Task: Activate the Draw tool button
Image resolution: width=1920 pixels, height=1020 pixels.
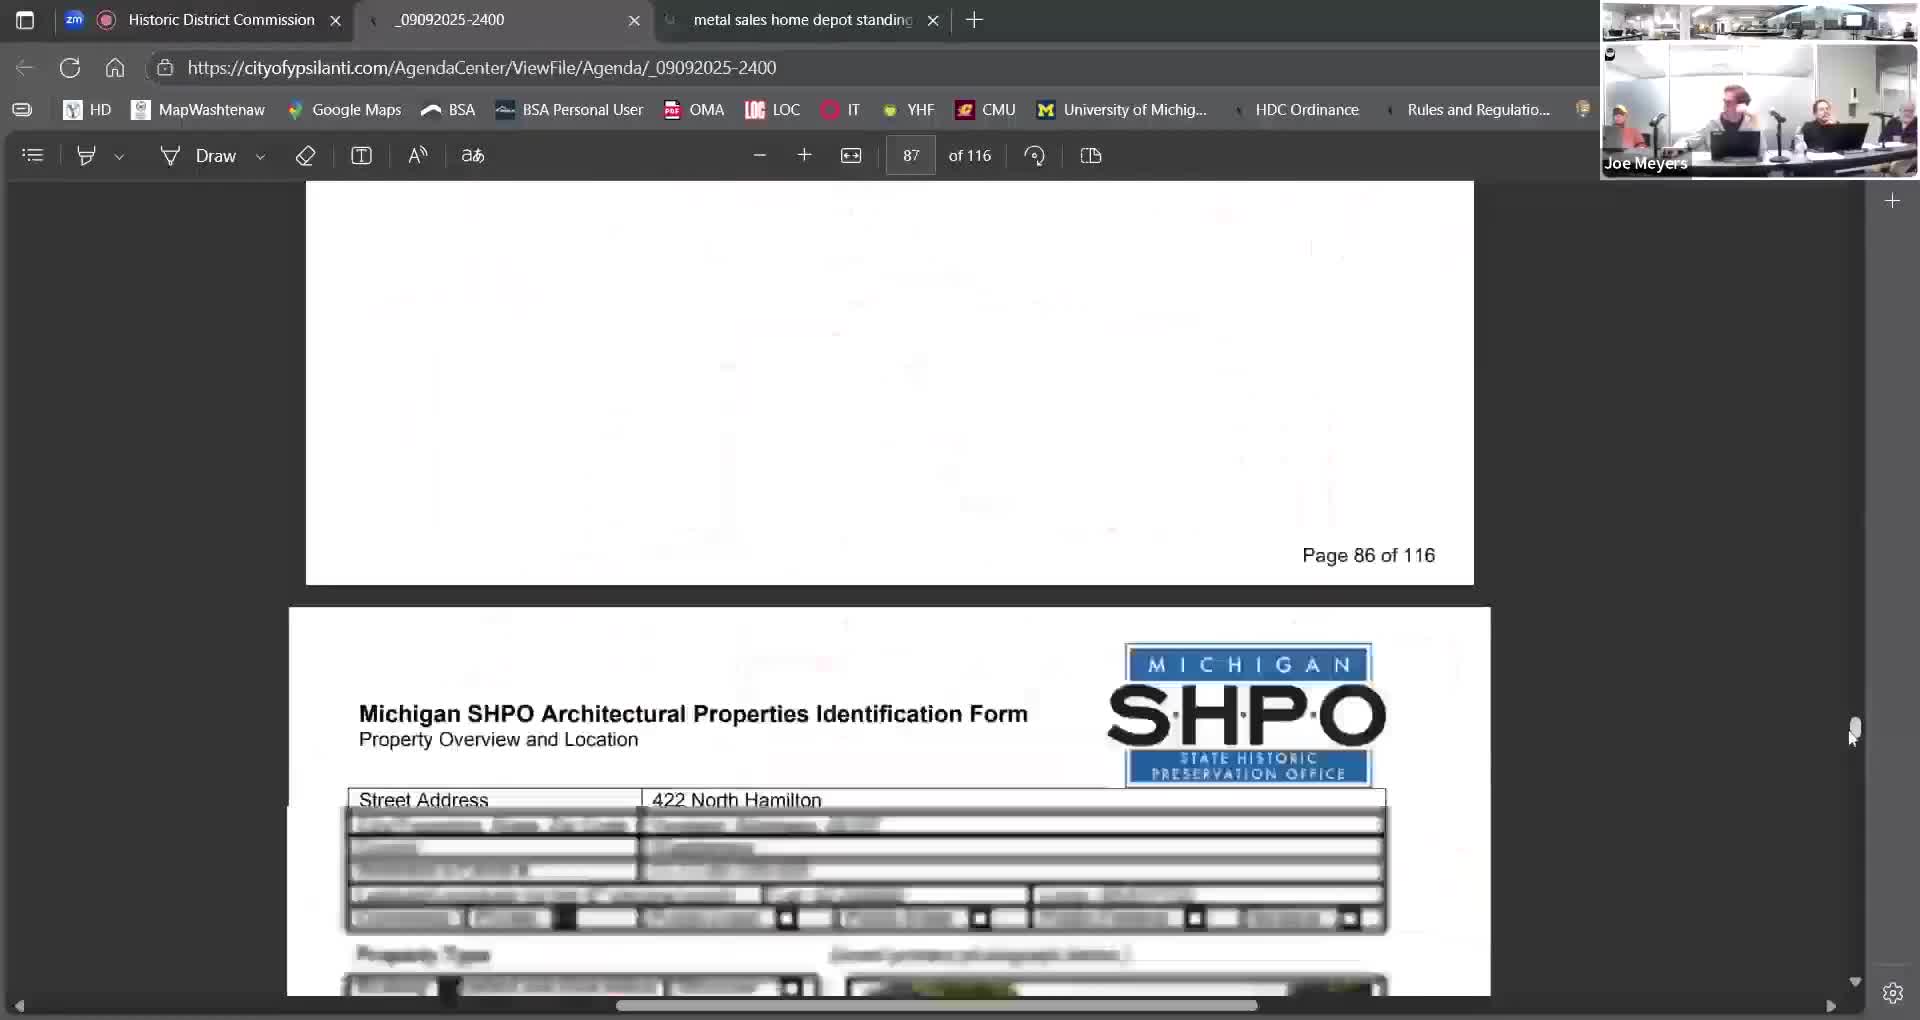Action: (198, 156)
